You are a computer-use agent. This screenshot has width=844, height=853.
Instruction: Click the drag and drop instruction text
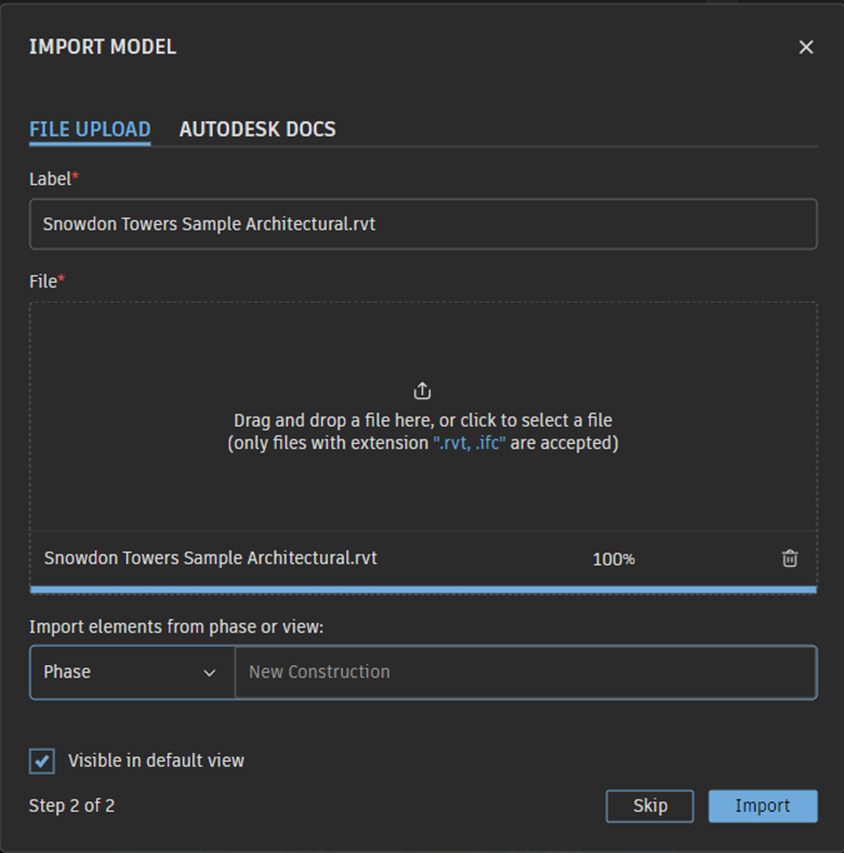[422, 420]
